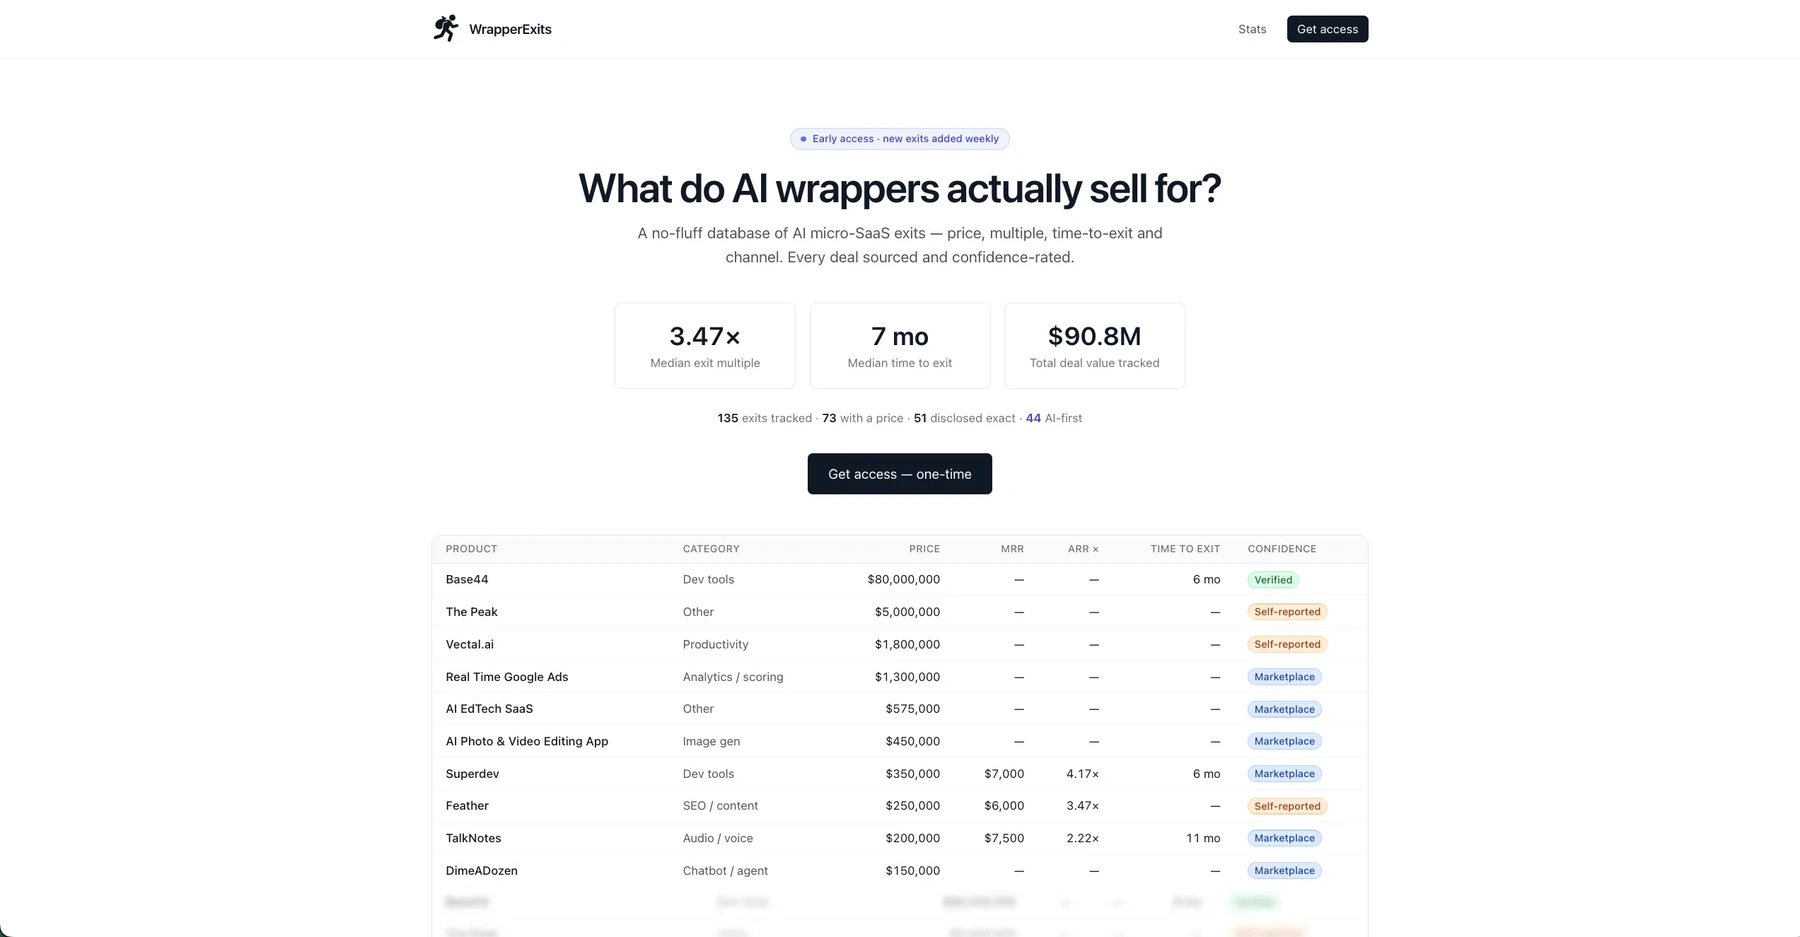Click Marketplace badge for Real Time Google Ads
Viewport: 1800px width, 937px height.
(x=1284, y=677)
